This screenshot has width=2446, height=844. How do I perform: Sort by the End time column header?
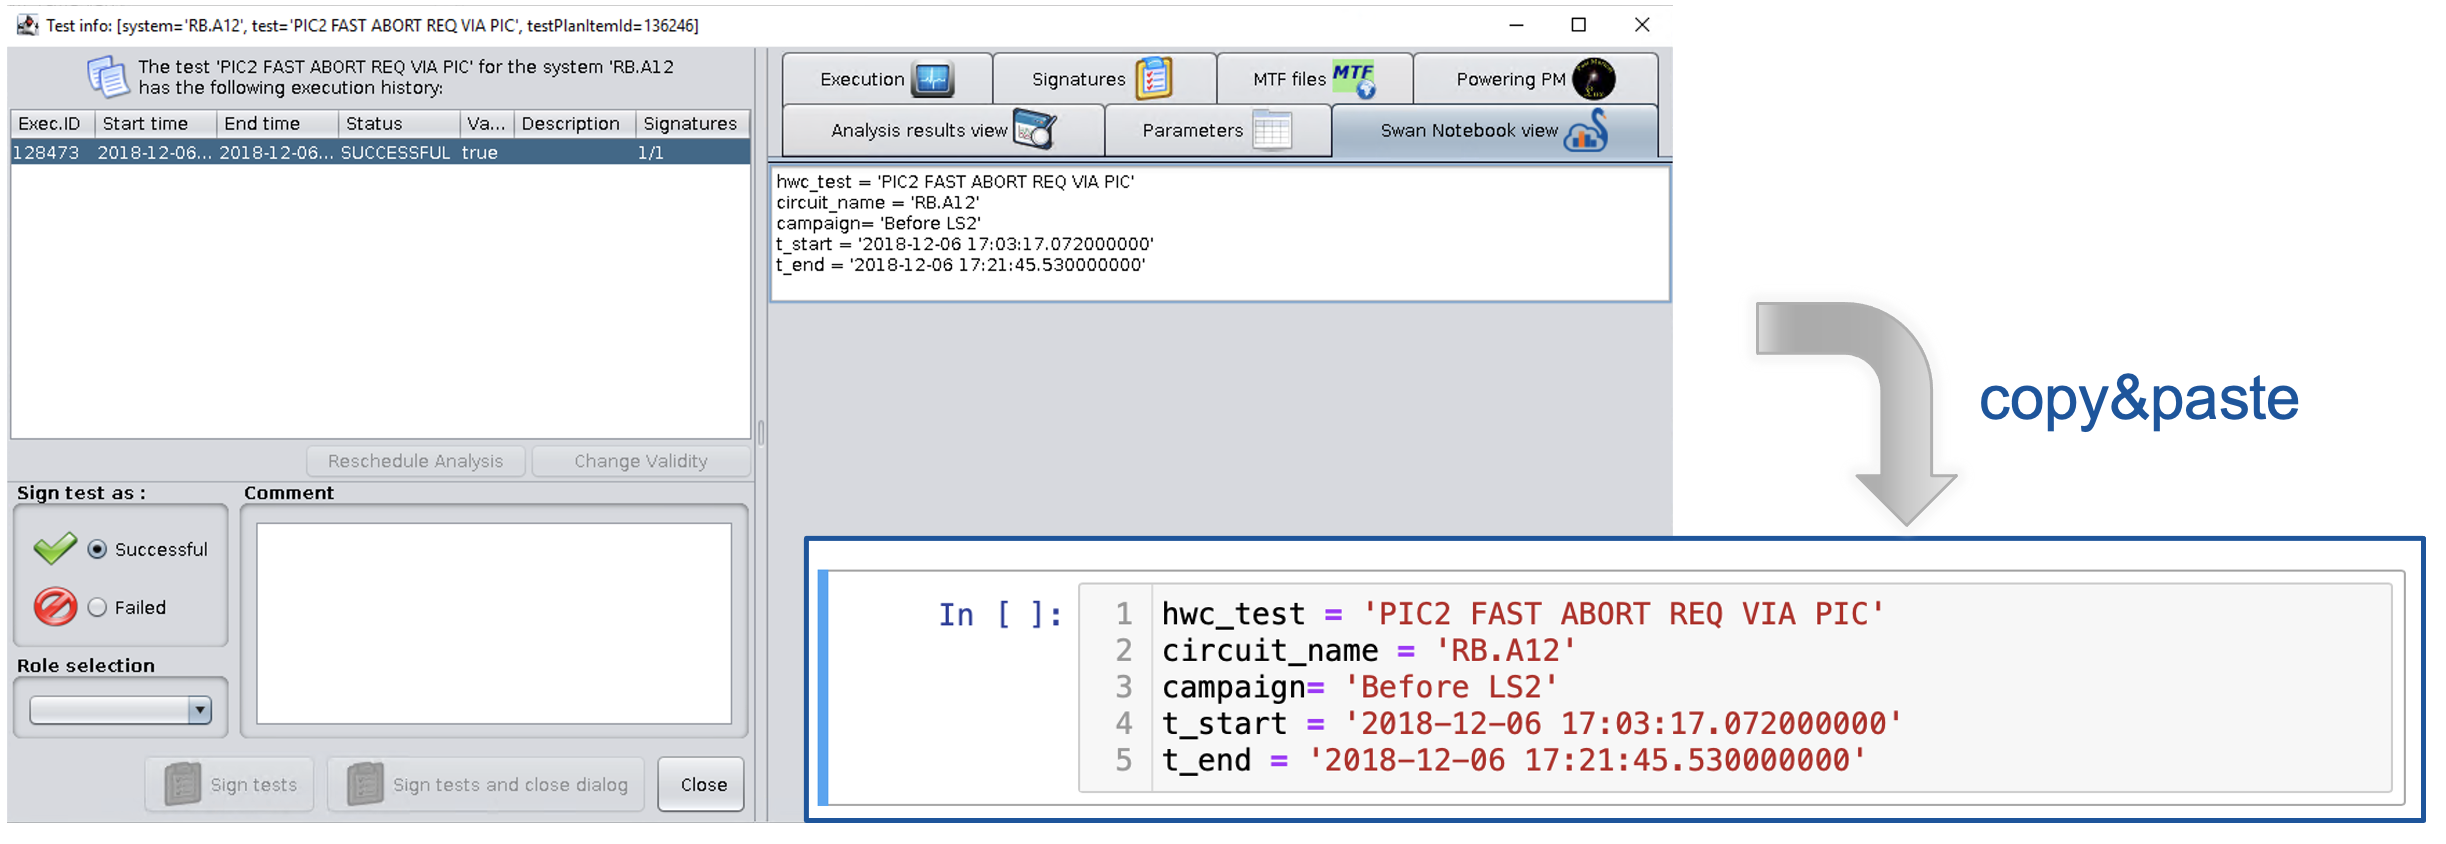click(x=277, y=124)
